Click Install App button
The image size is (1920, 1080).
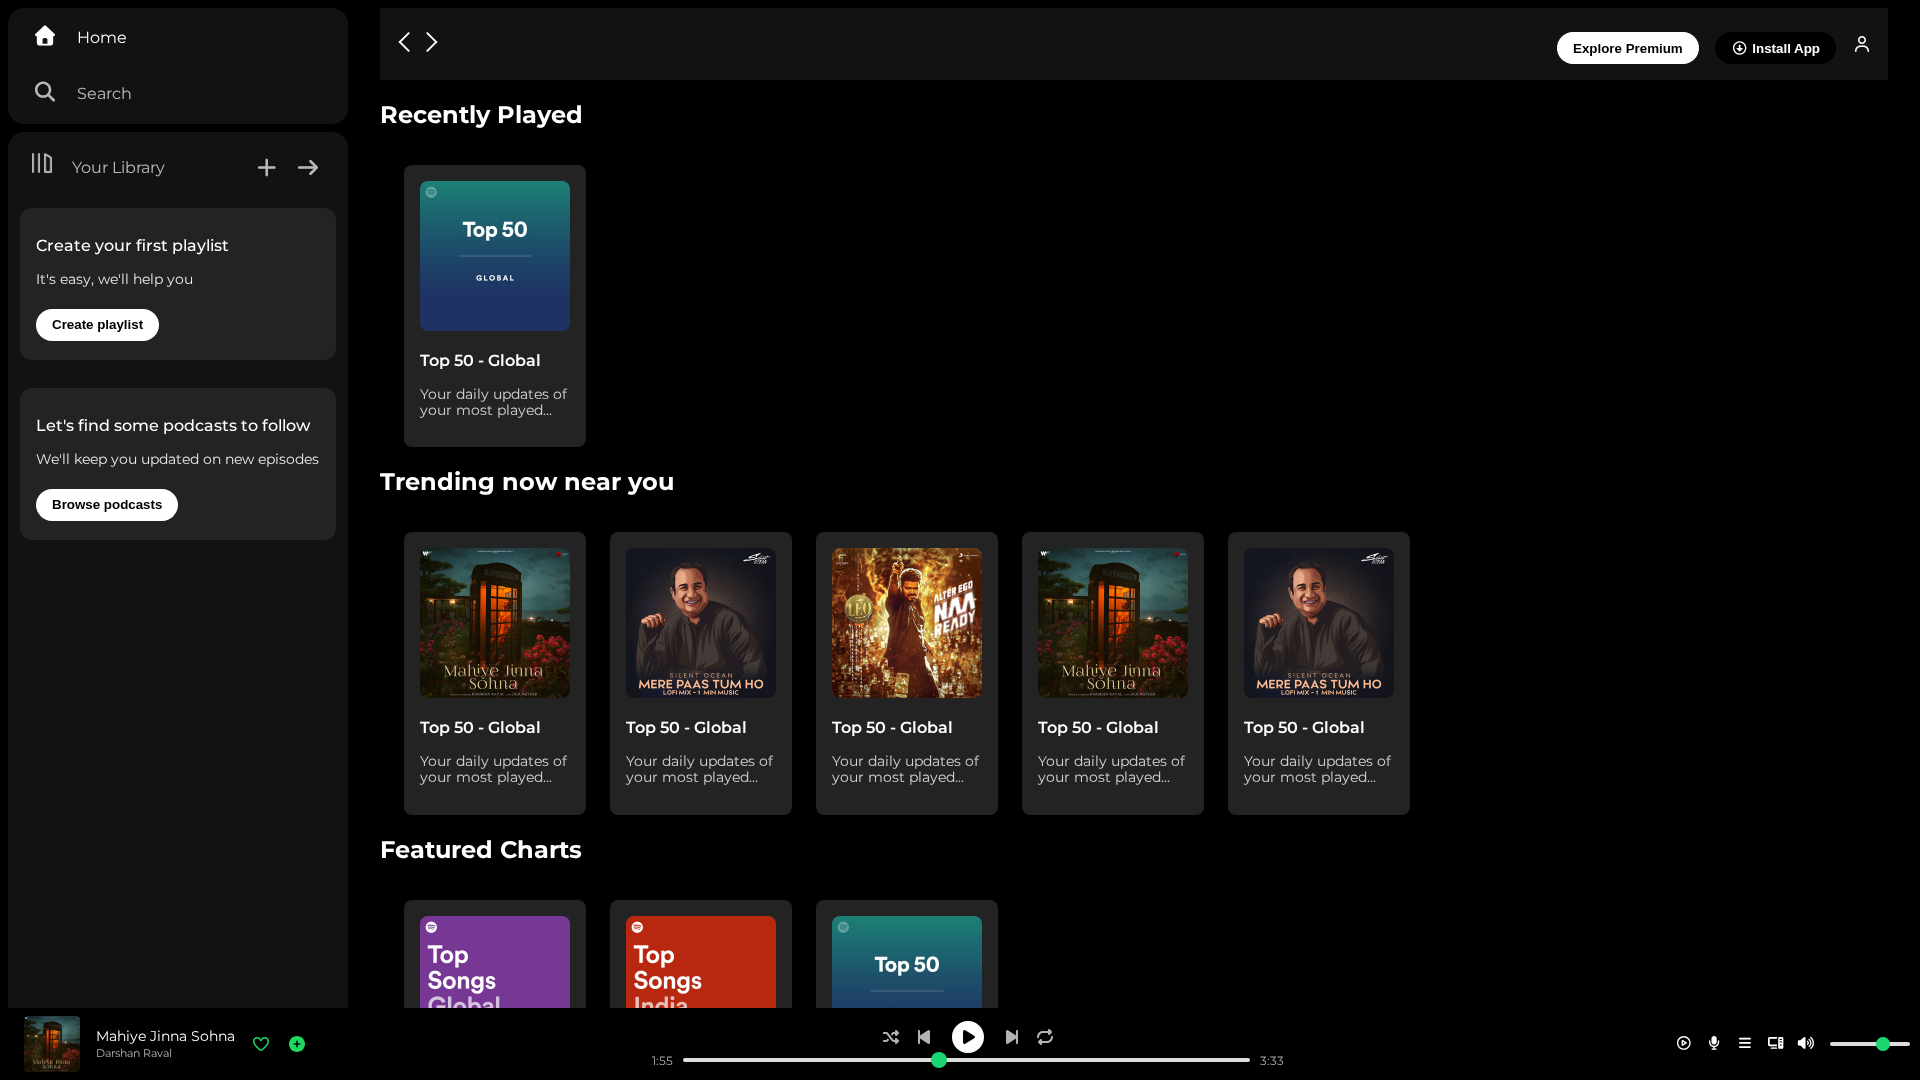click(1775, 48)
